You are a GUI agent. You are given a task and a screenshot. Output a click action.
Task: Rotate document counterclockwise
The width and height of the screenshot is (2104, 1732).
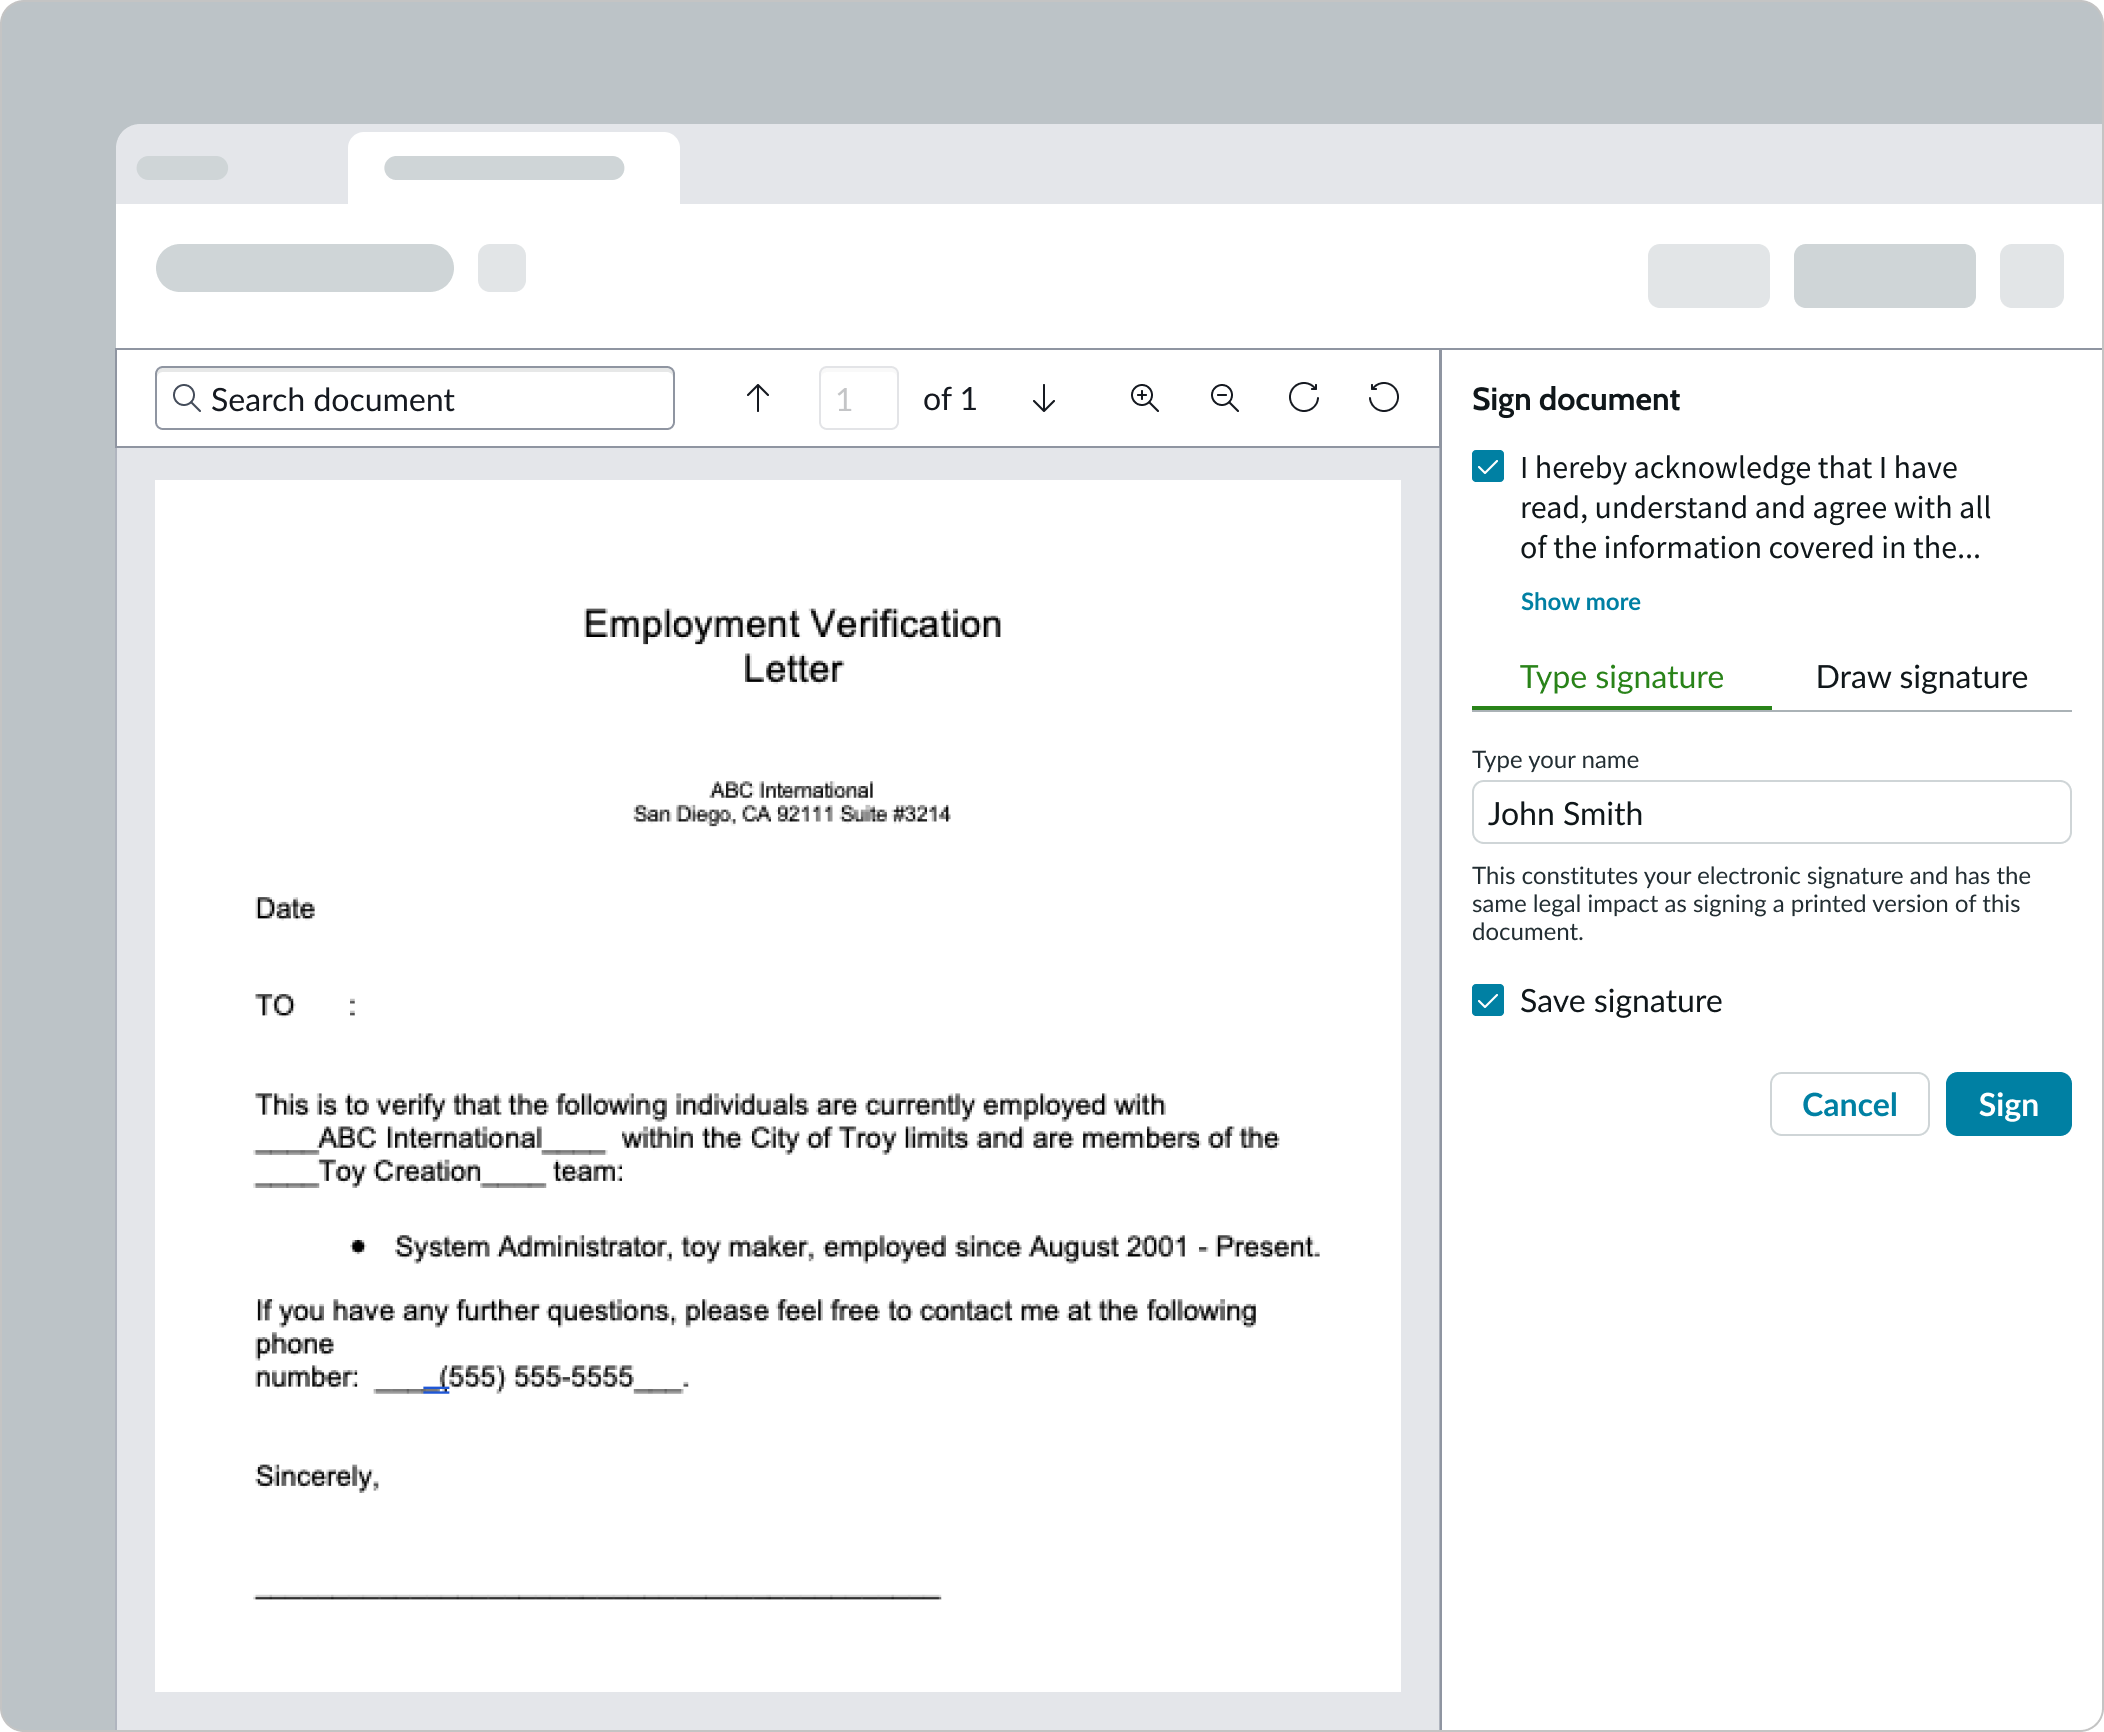click(1384, 398)
